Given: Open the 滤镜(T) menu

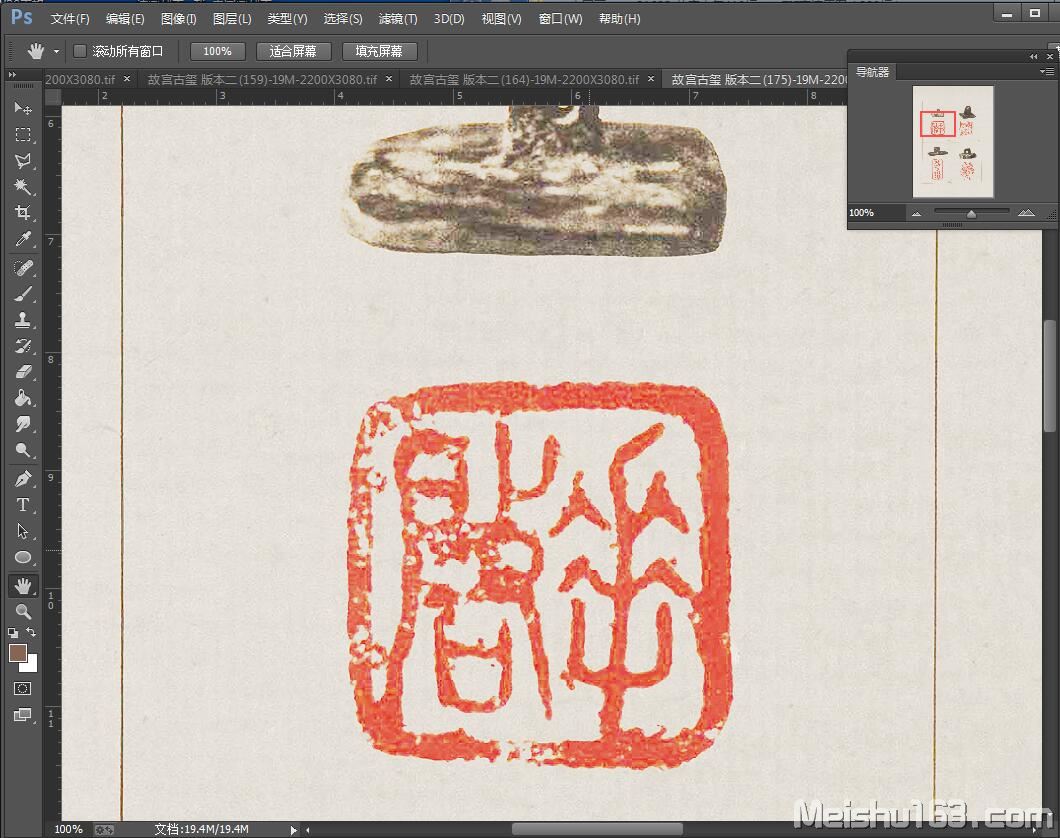Looking at the screenshot, I should [398, 19].
